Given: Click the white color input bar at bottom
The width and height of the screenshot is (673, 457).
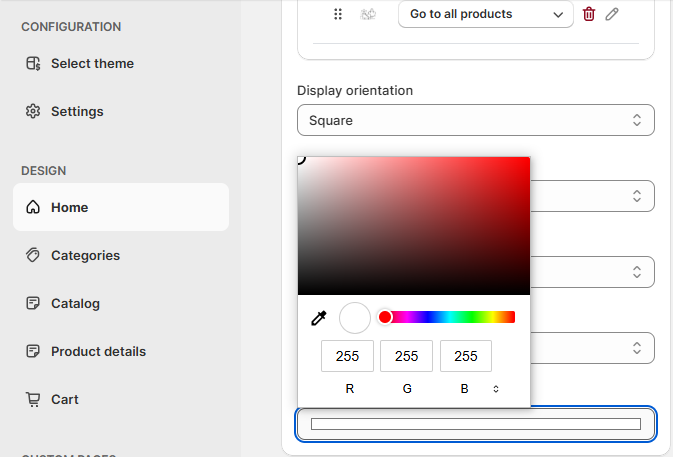Looking at the screenshot, I should 476,424.
